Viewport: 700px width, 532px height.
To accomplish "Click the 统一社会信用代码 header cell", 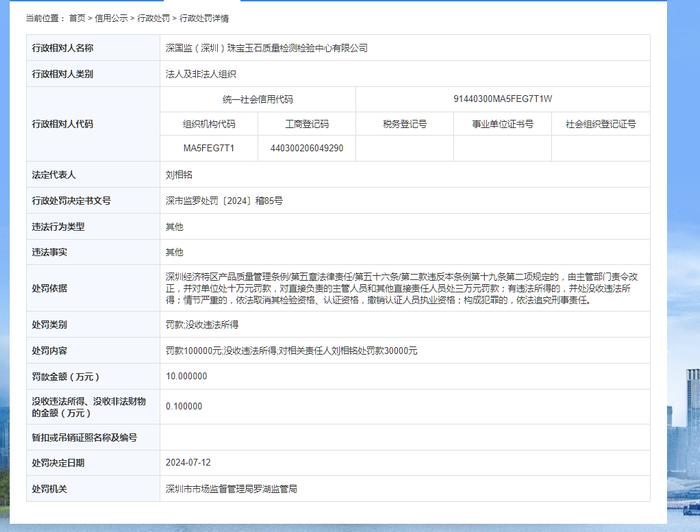I will coord(258,99).
